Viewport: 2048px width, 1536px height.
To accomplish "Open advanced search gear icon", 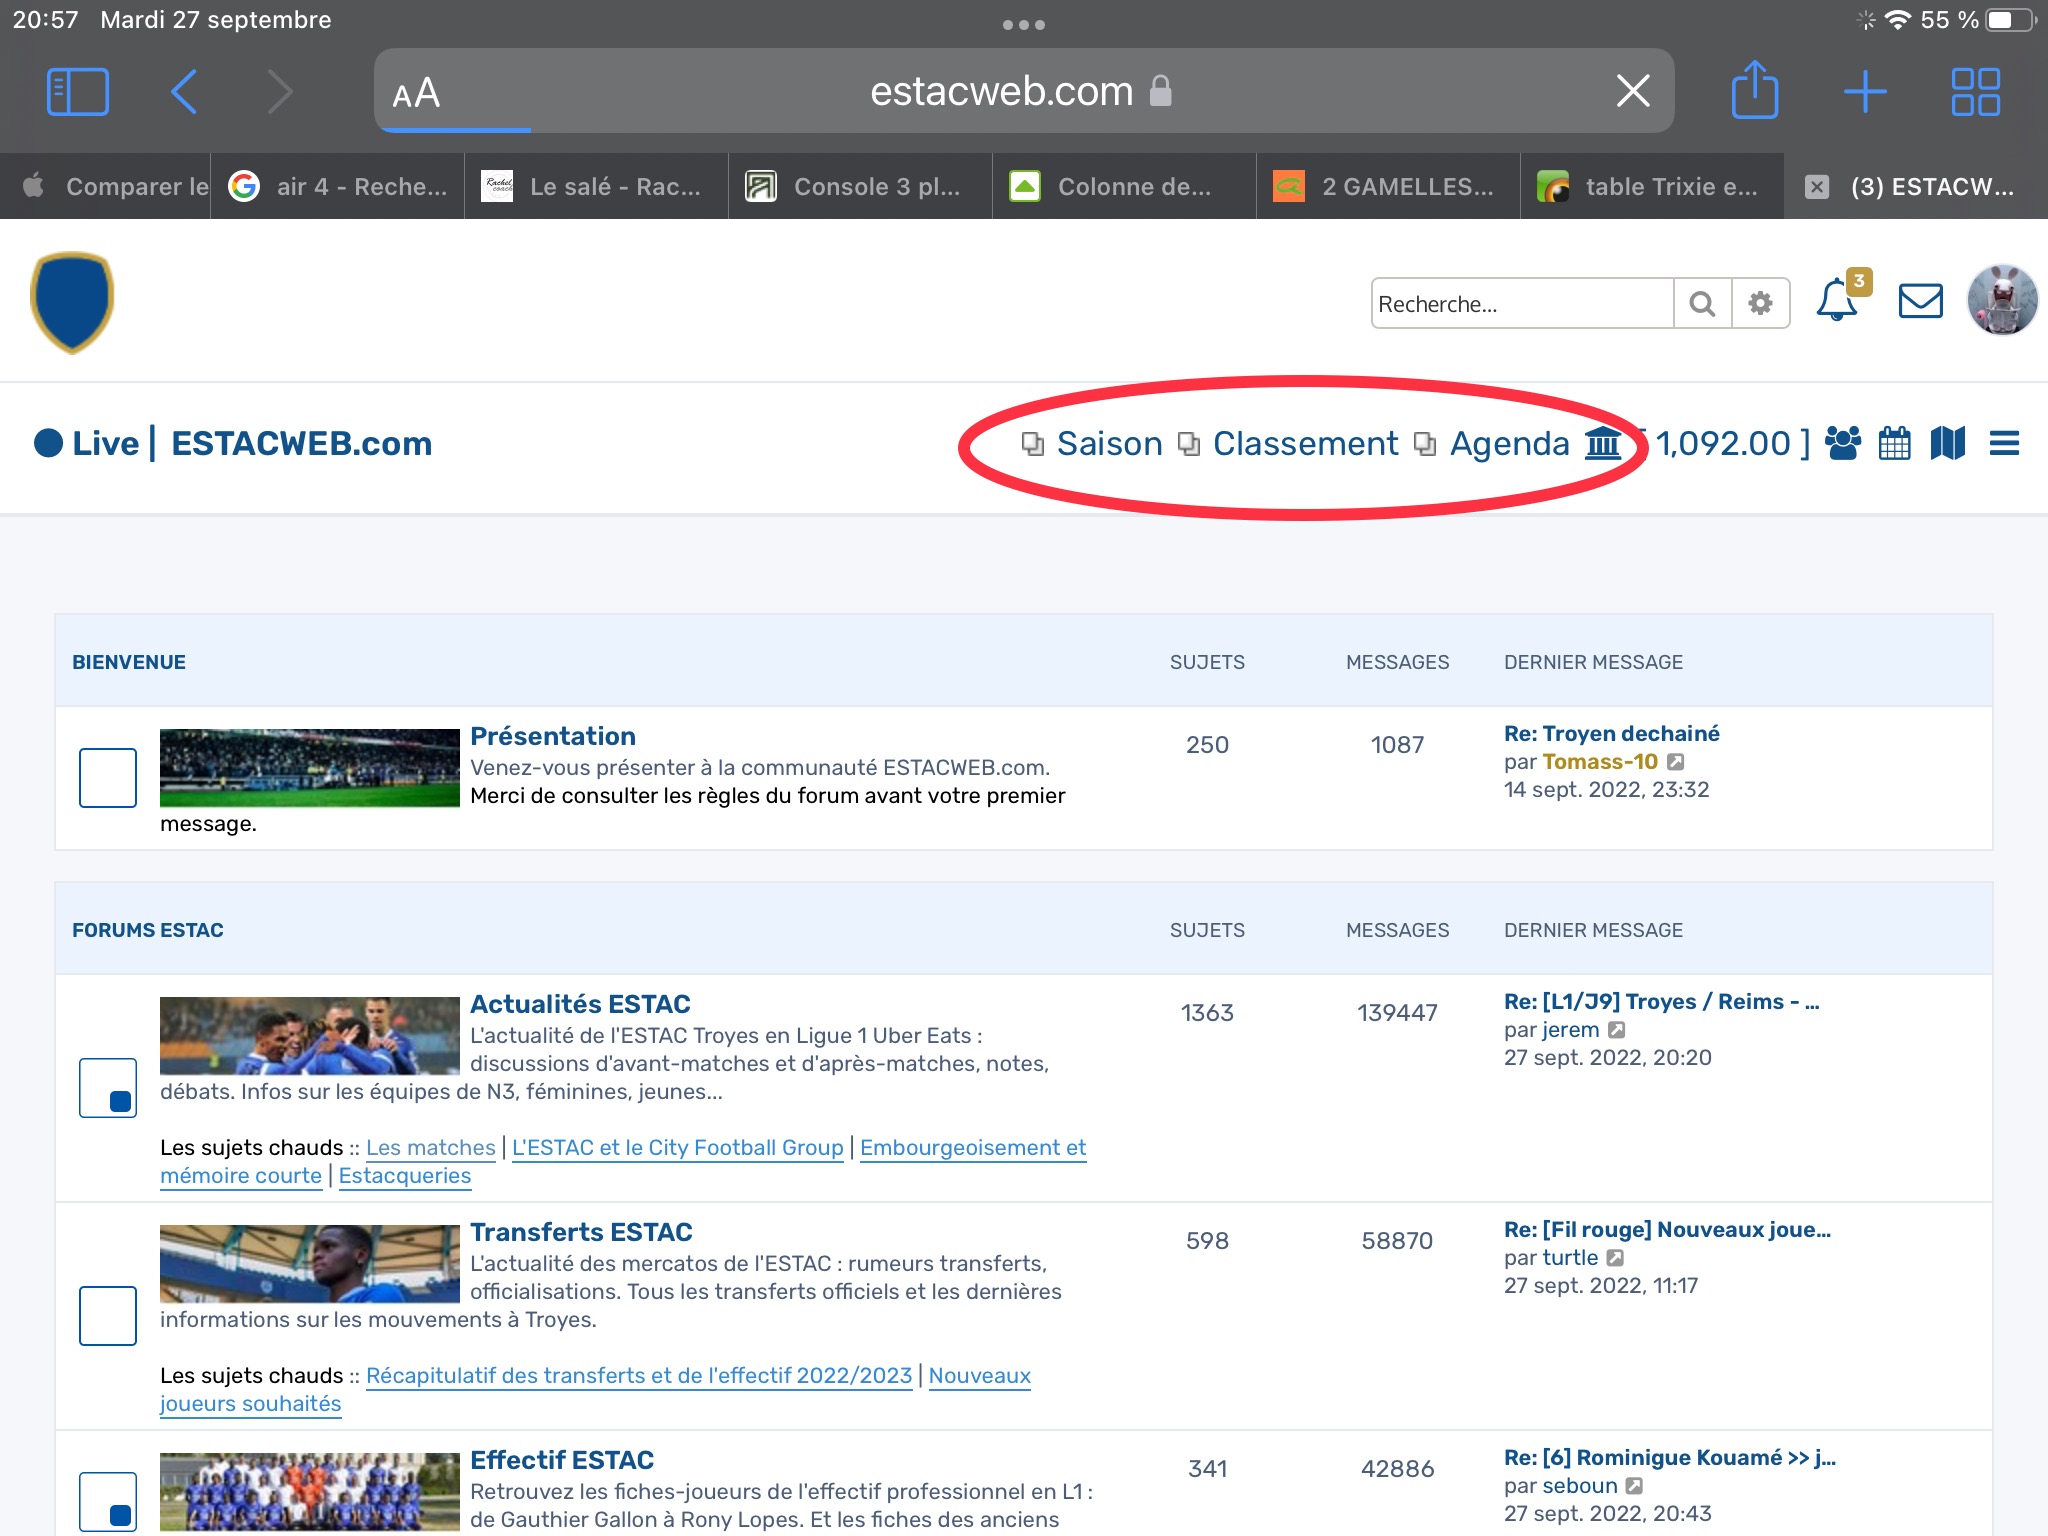I will click(1760, 303).
